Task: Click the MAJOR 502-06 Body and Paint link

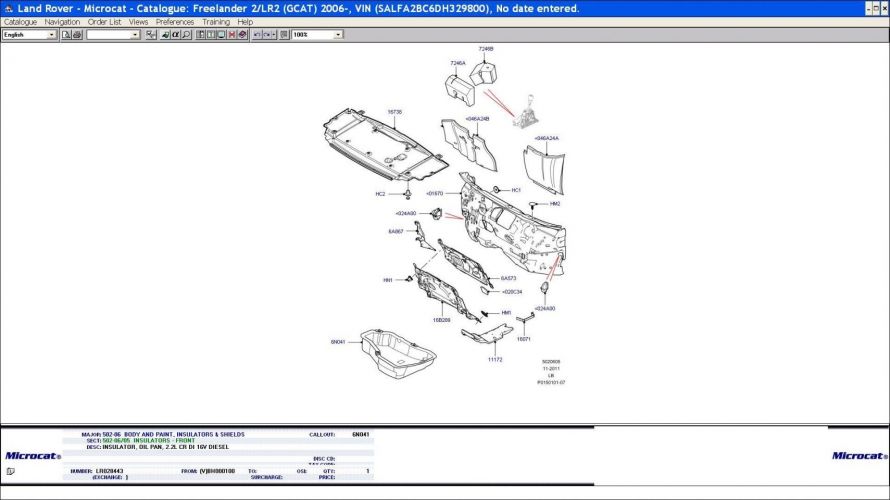Action: [x=173, y=434]
